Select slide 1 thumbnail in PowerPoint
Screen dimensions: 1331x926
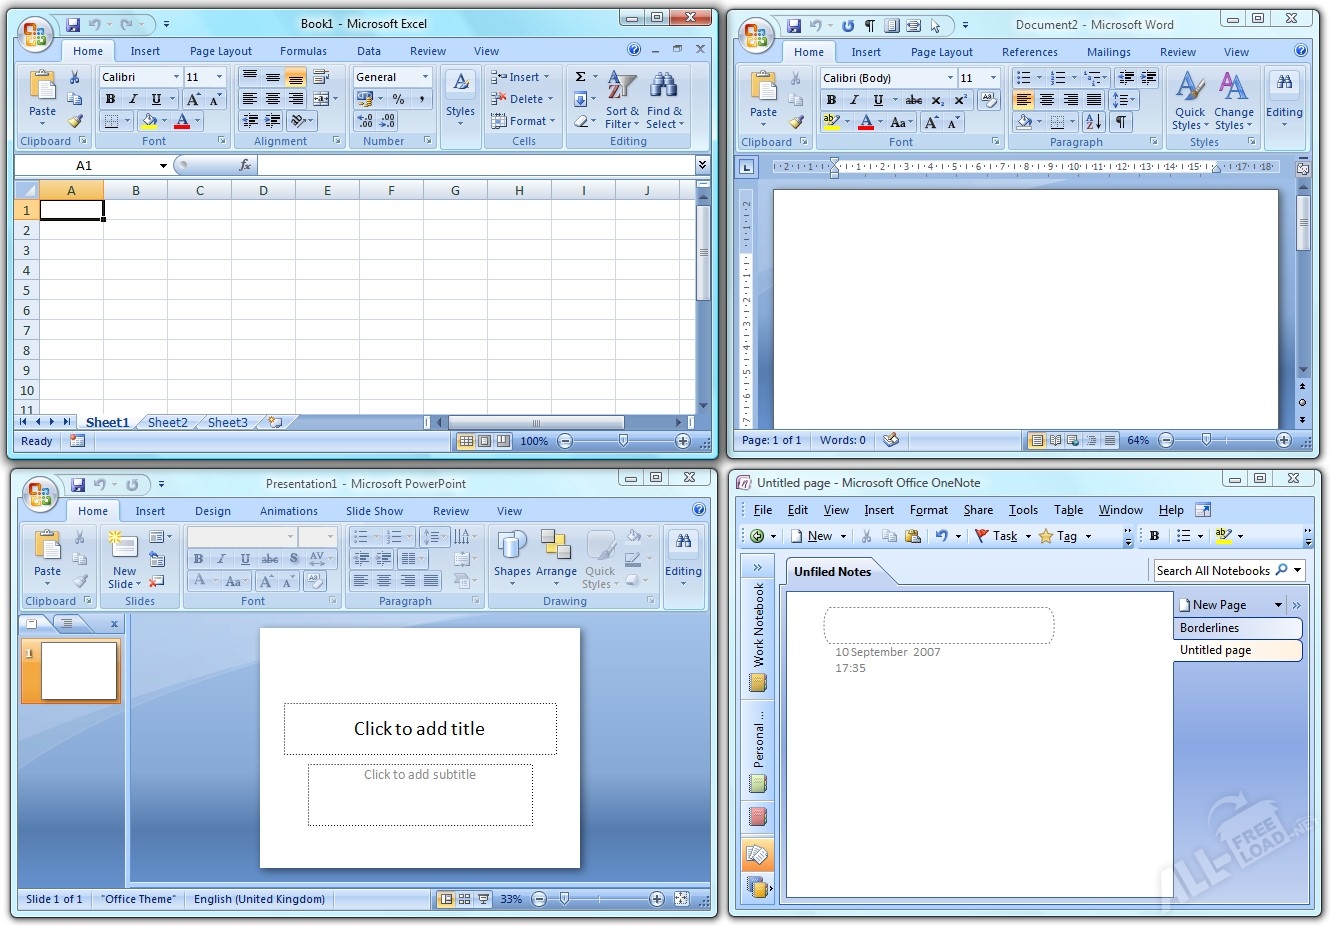pos(79,670)
